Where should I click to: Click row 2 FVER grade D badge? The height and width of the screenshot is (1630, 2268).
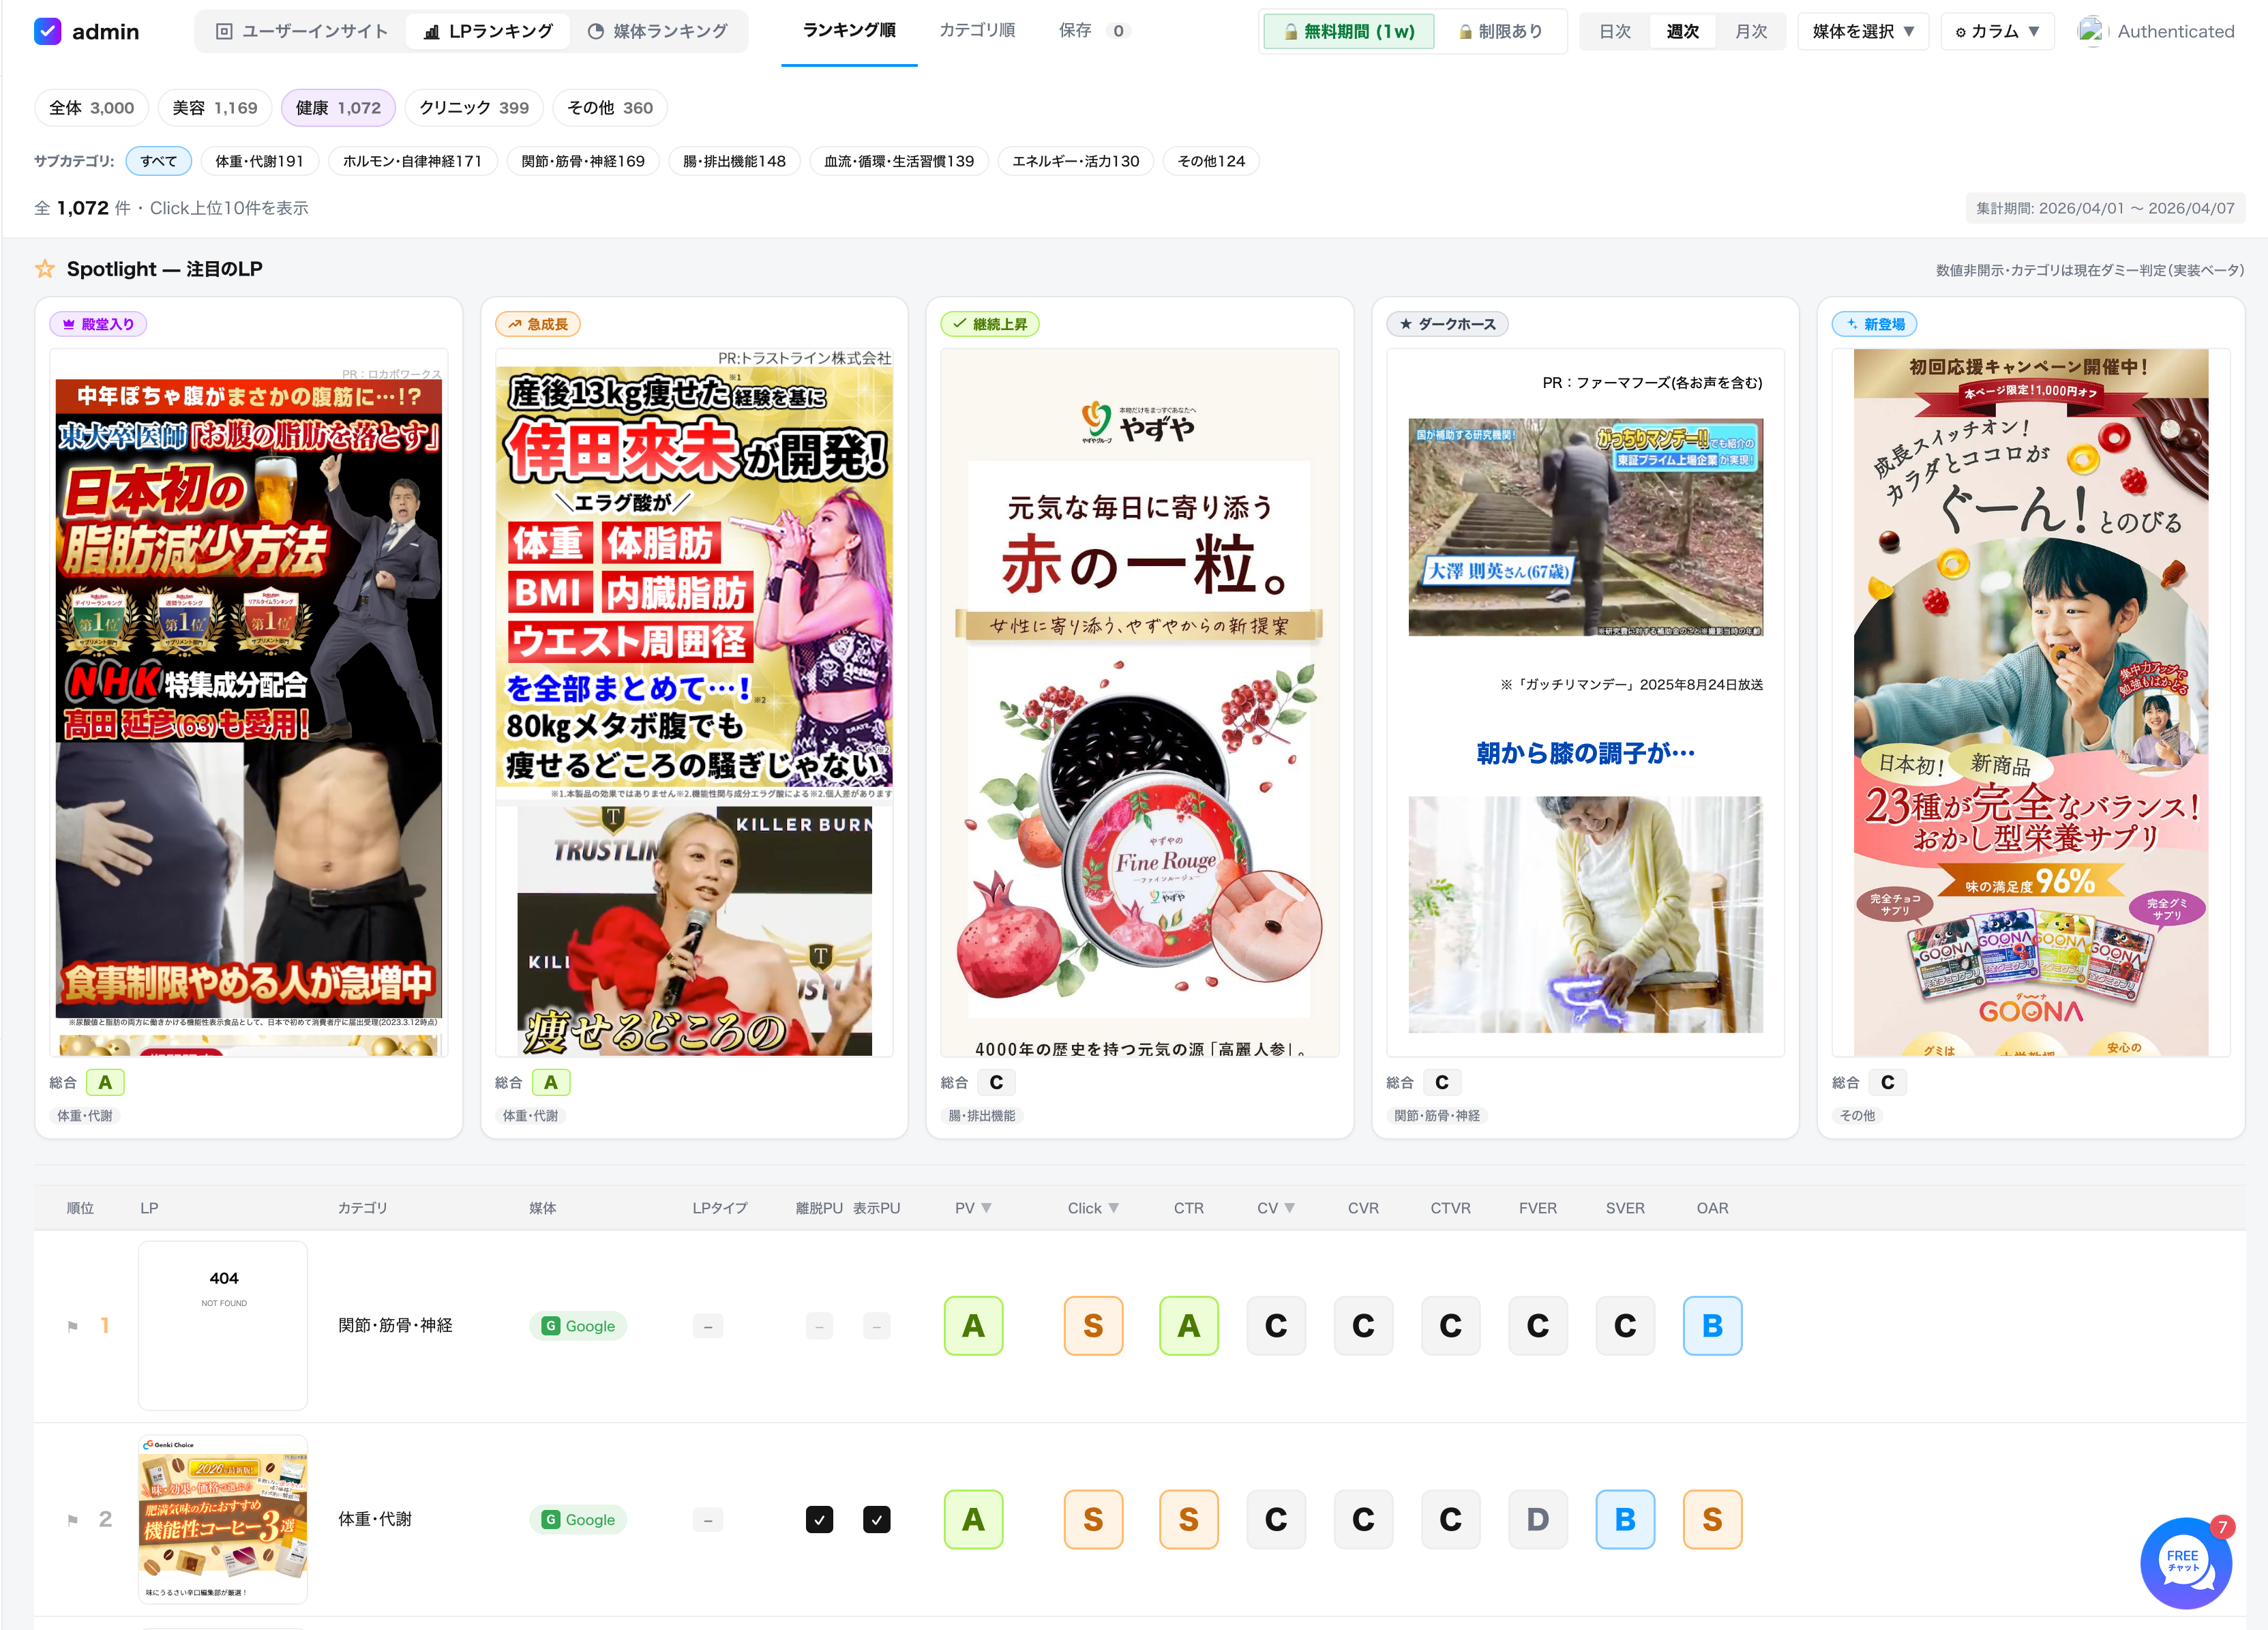coord(1538,1520)
